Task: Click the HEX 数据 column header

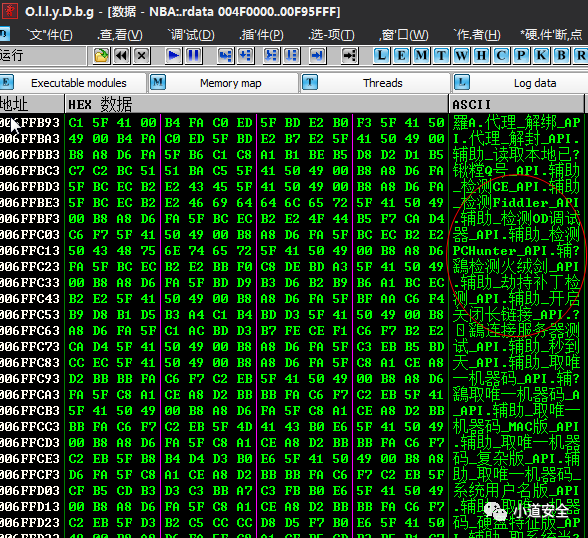Action: tap(257, 104)
